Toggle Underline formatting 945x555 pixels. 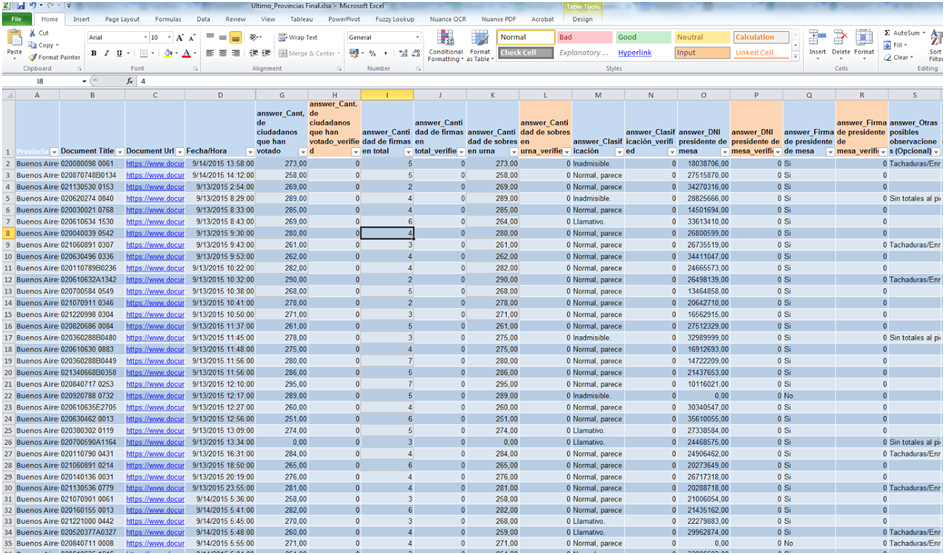(x=119, y=53)
